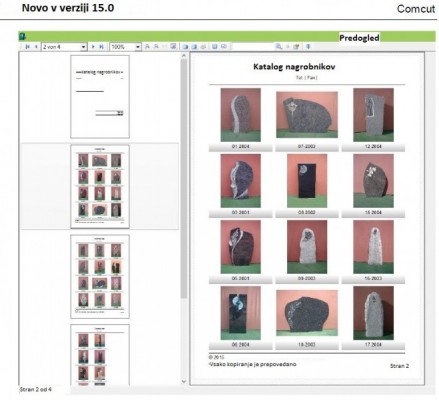Click the gravestone photo labeled 07-2003

click(307, 115)
